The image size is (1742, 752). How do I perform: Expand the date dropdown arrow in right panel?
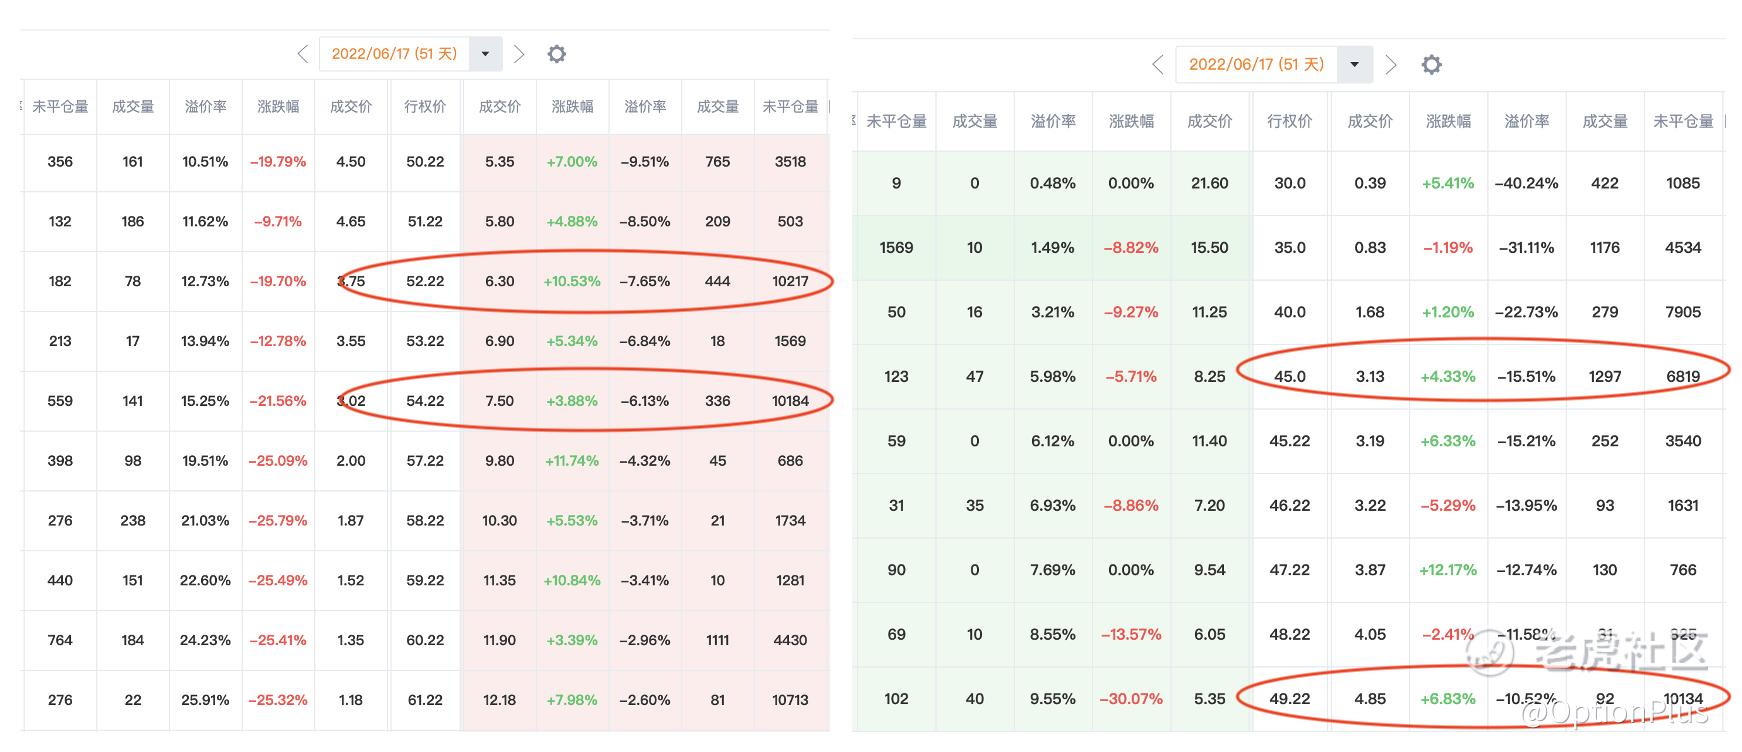tap(1354, 65)
